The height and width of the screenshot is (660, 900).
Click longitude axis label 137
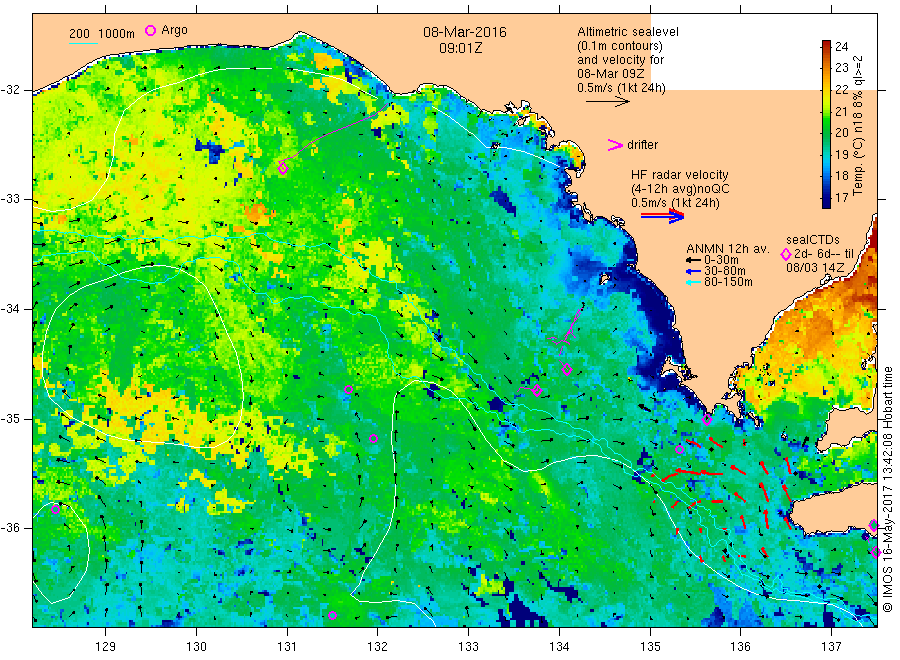832,647
